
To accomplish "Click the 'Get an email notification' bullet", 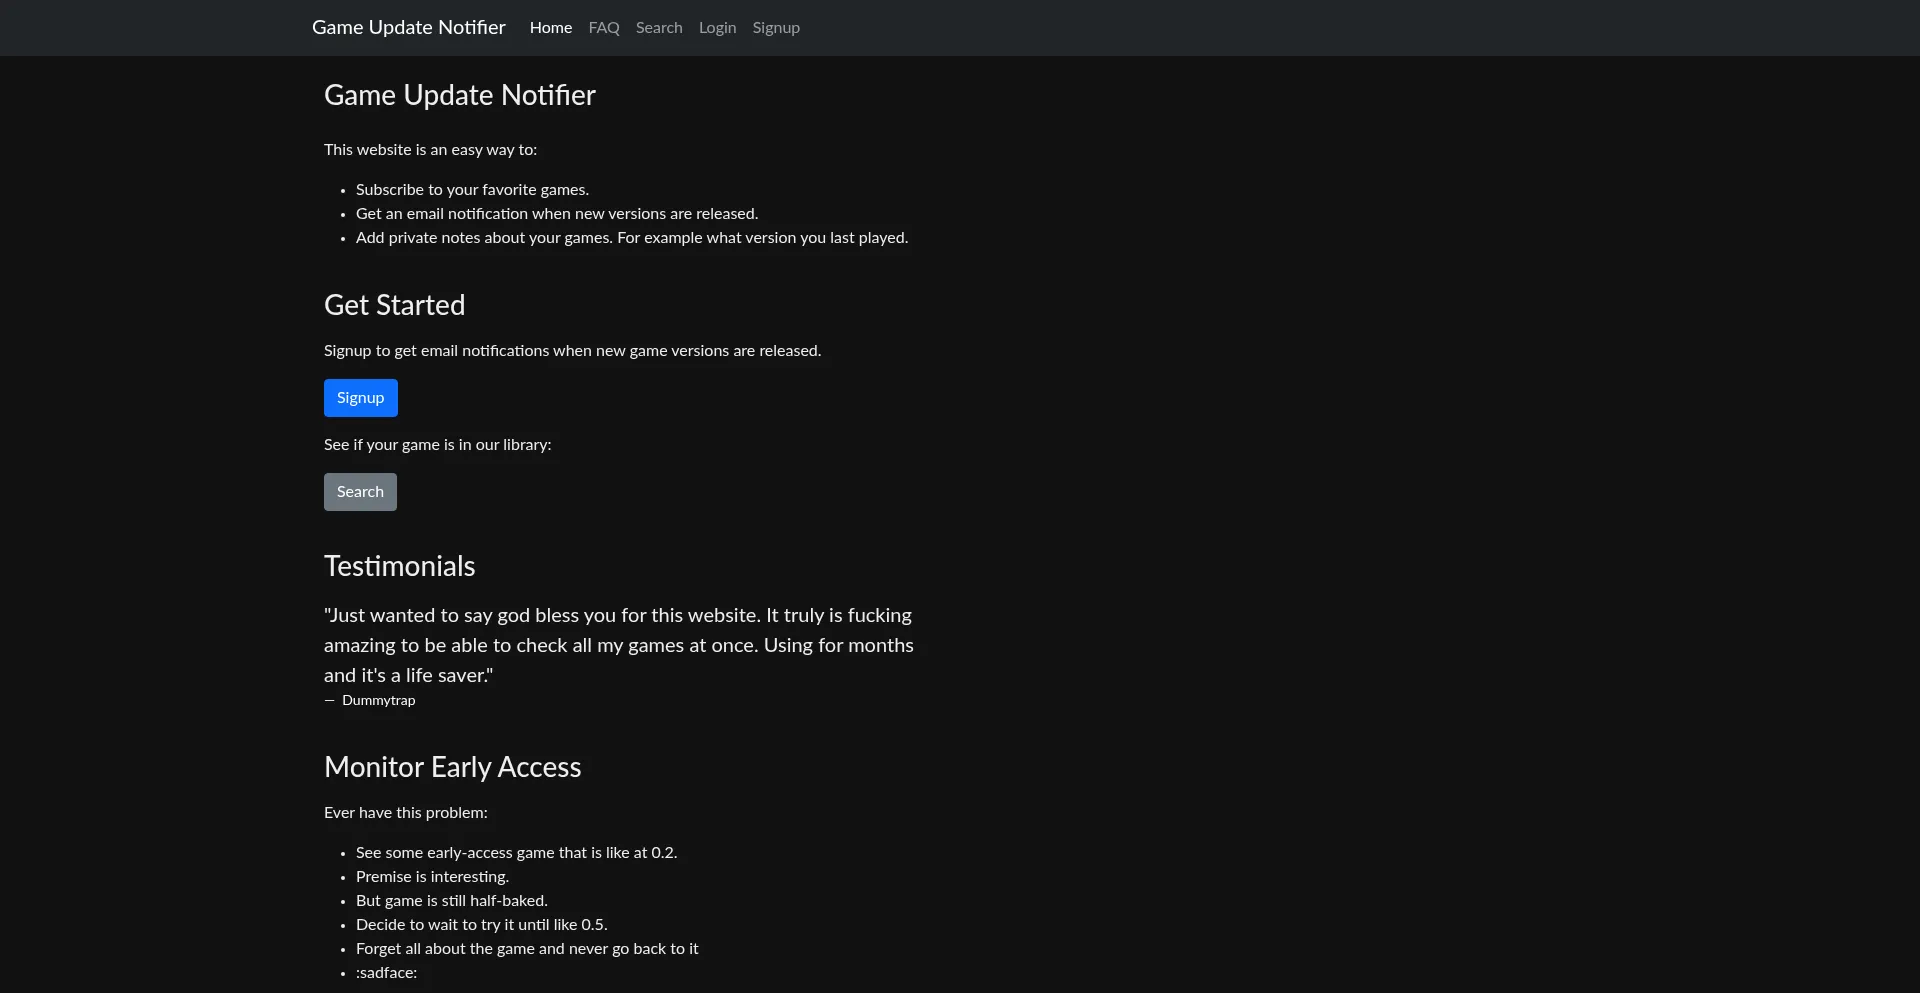I will 557,214.
